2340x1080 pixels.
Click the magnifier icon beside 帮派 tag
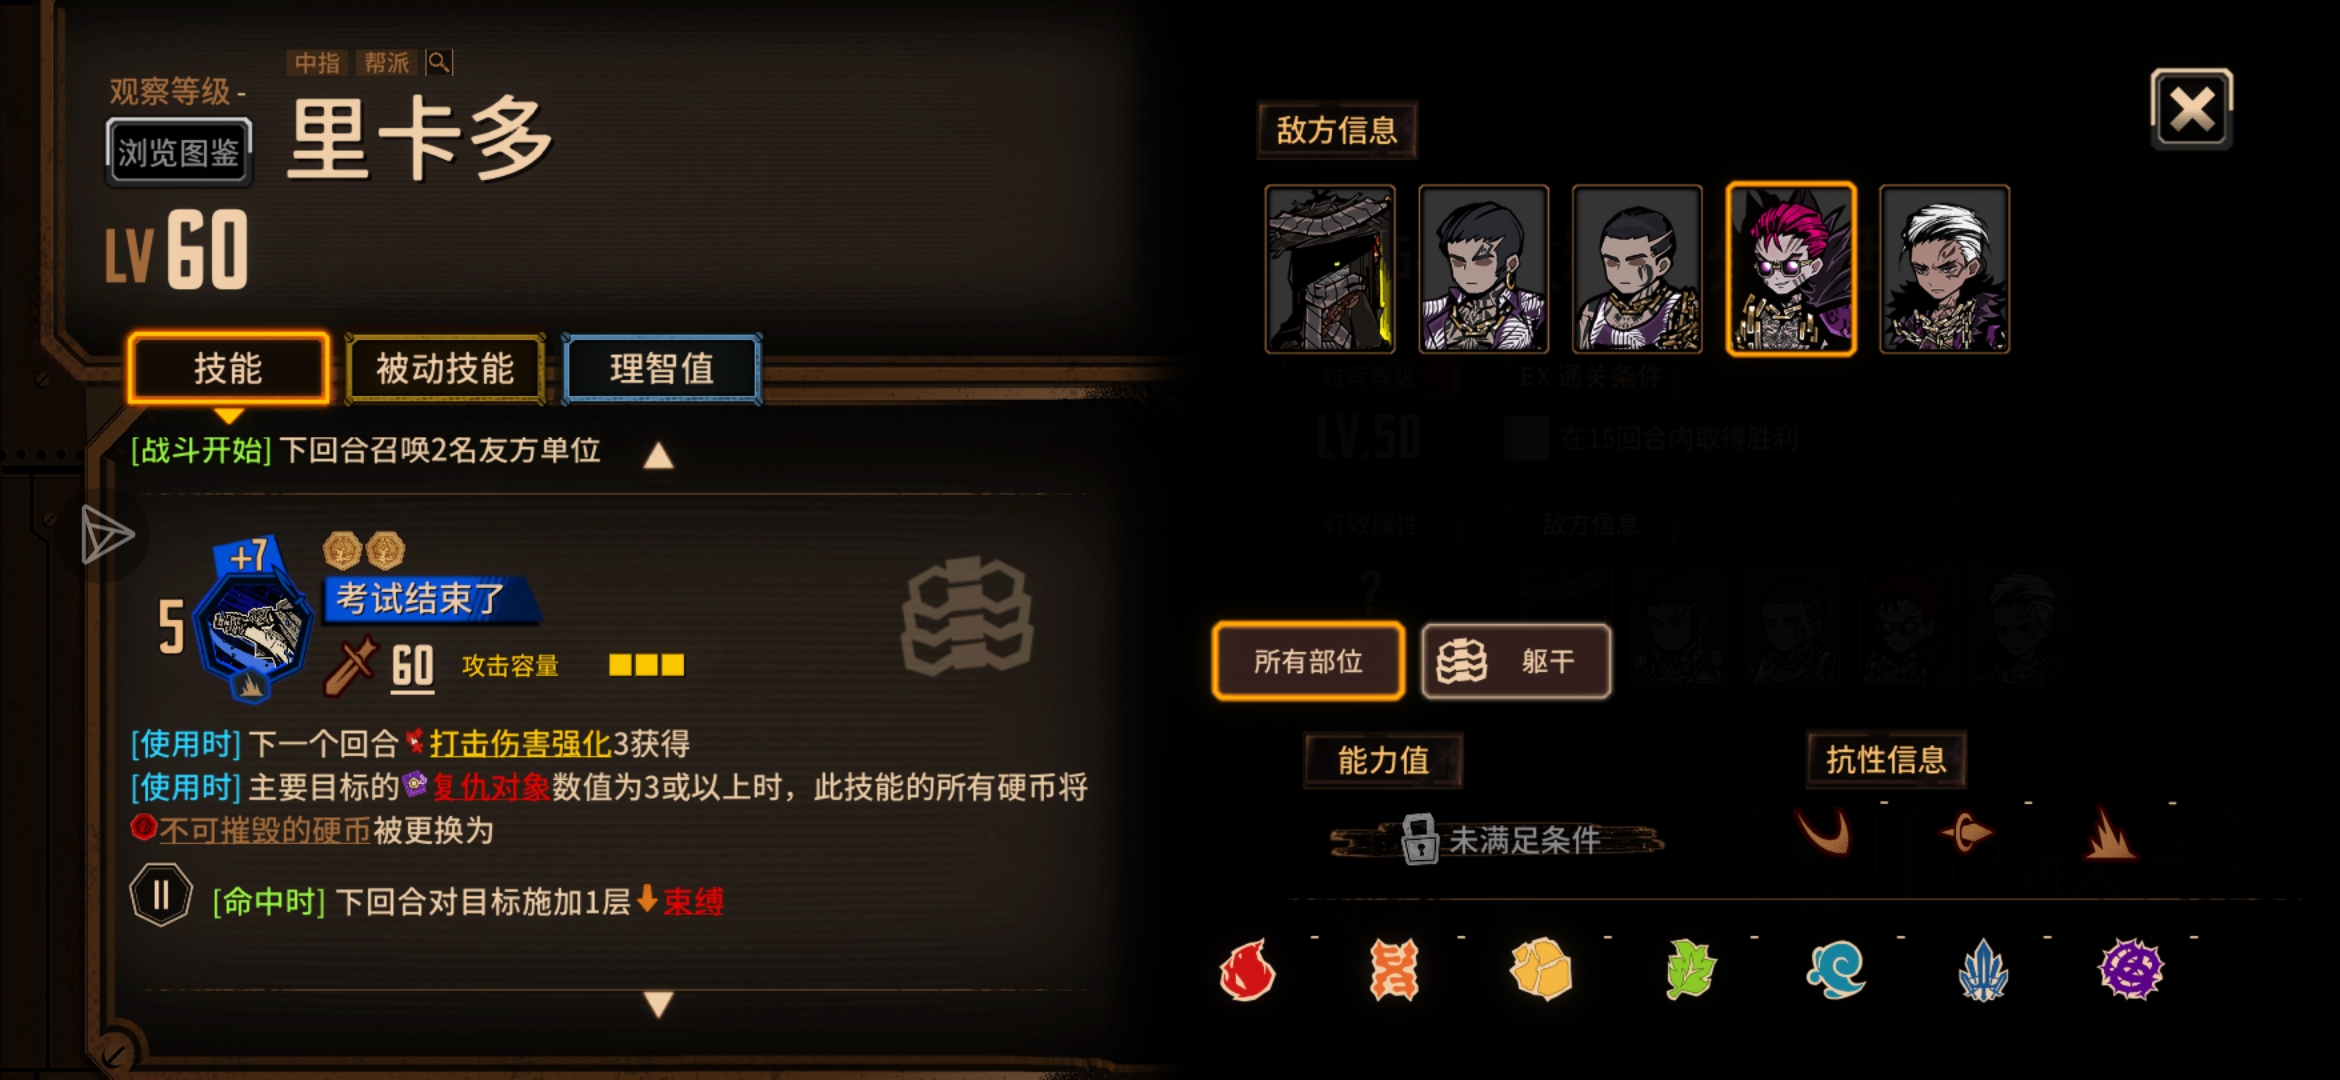pyautogui.click(x=439, y=62)
